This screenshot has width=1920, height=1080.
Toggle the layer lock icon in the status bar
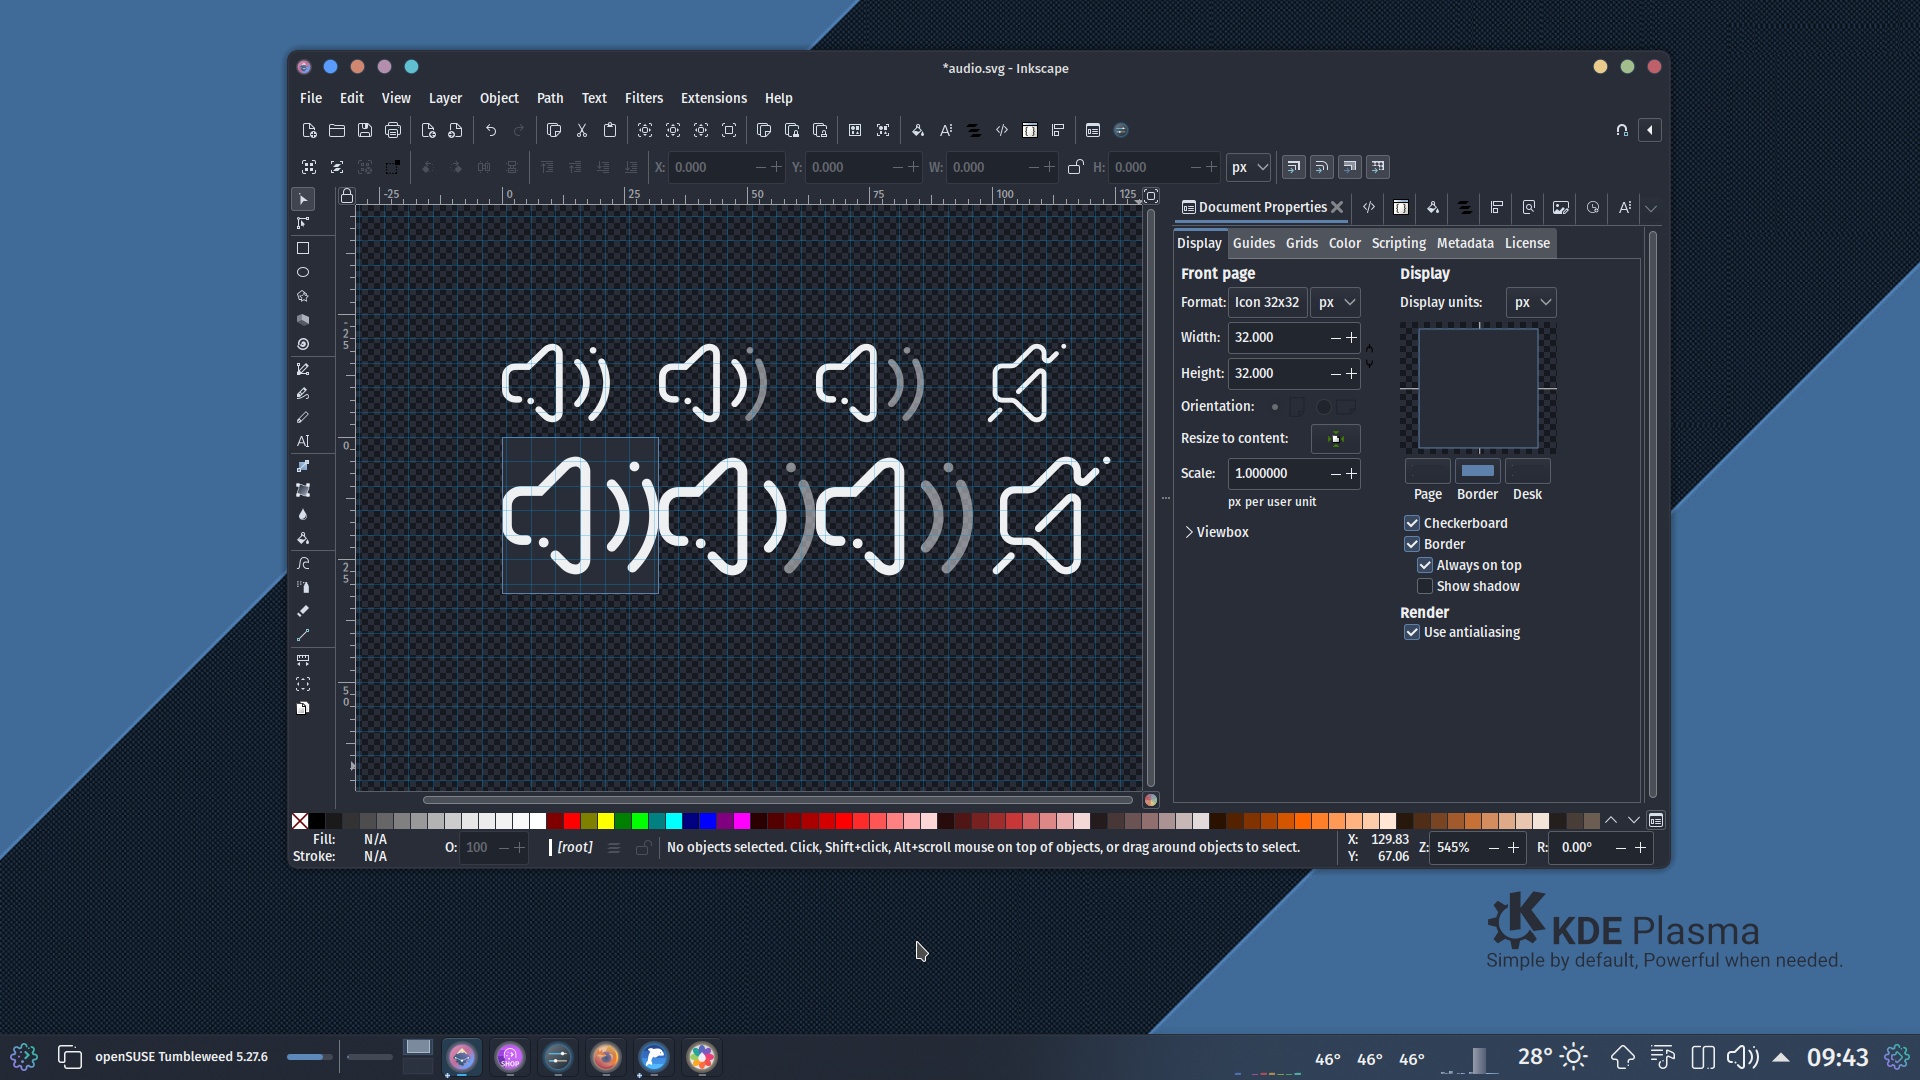643,848
